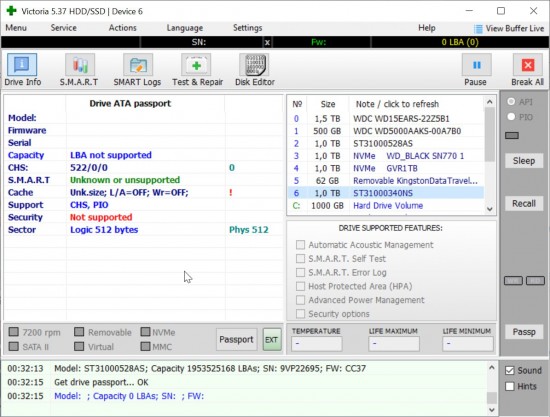
Task: Click the red Break All icon
Action: pyautogui.click(x=528, y=65)
